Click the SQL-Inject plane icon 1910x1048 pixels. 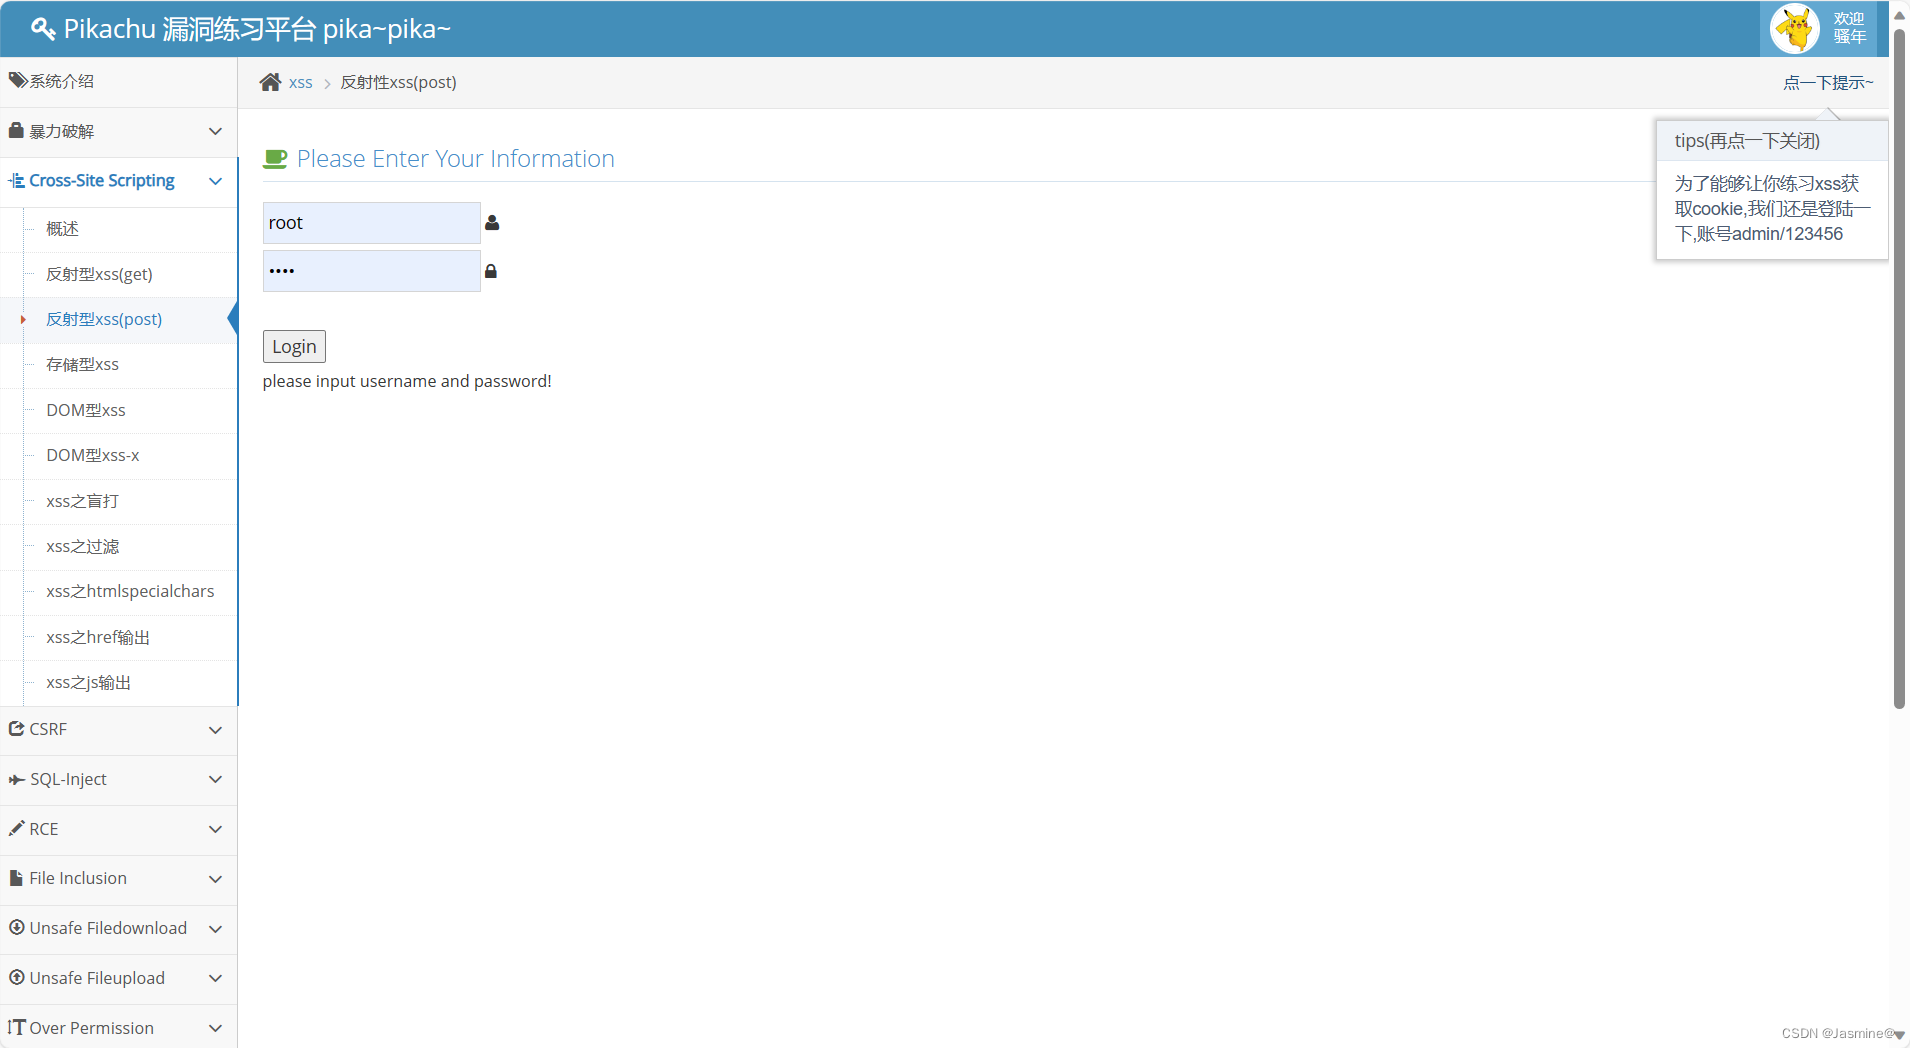click(x=16, y=779)
